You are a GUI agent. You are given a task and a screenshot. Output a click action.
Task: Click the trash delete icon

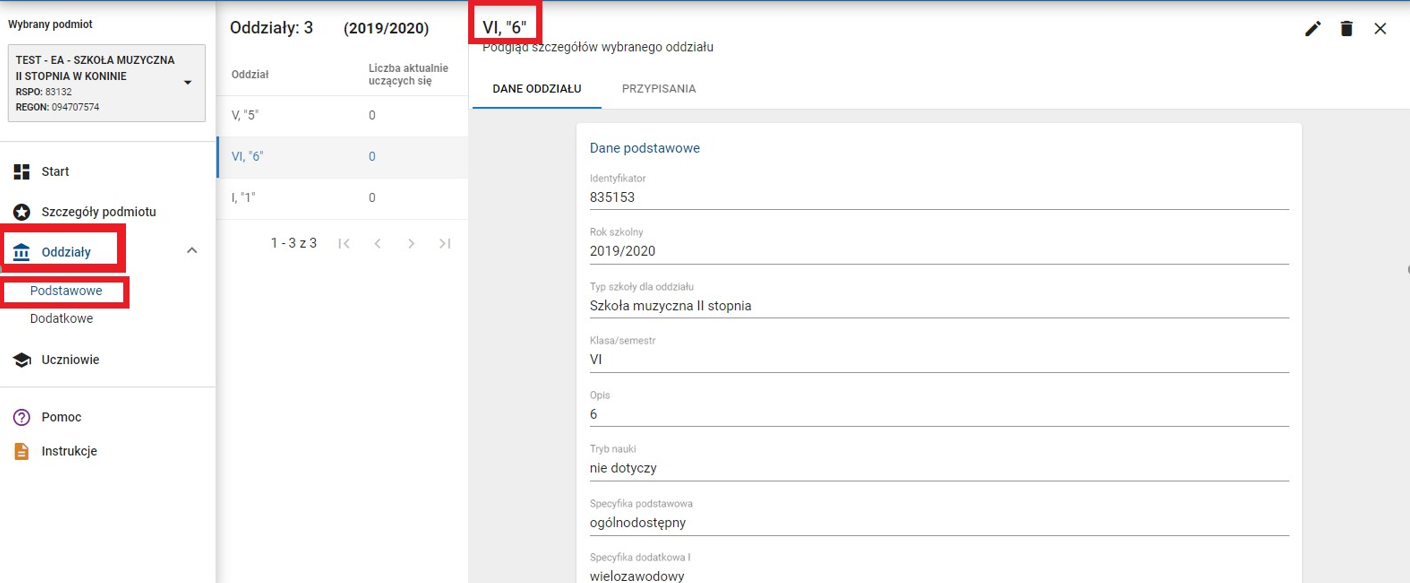(1347, 29)
